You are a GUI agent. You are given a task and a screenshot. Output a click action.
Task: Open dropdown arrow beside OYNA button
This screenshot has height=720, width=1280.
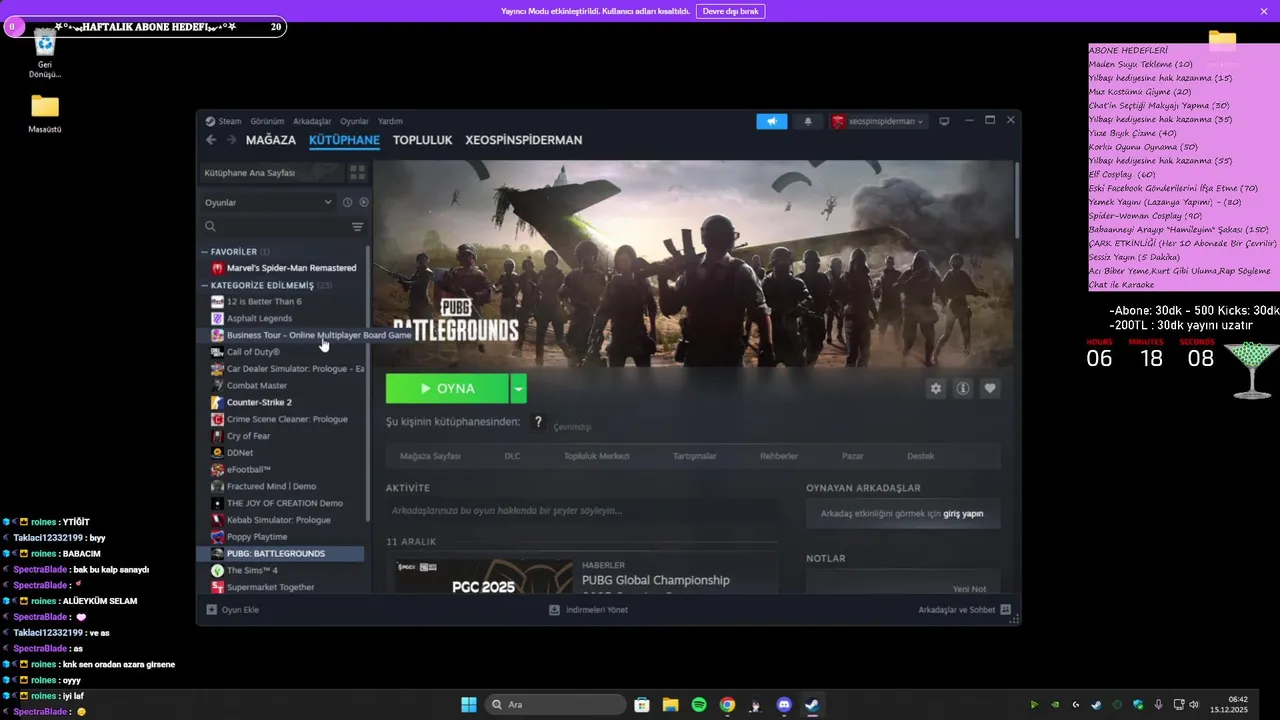coord(518,388)
